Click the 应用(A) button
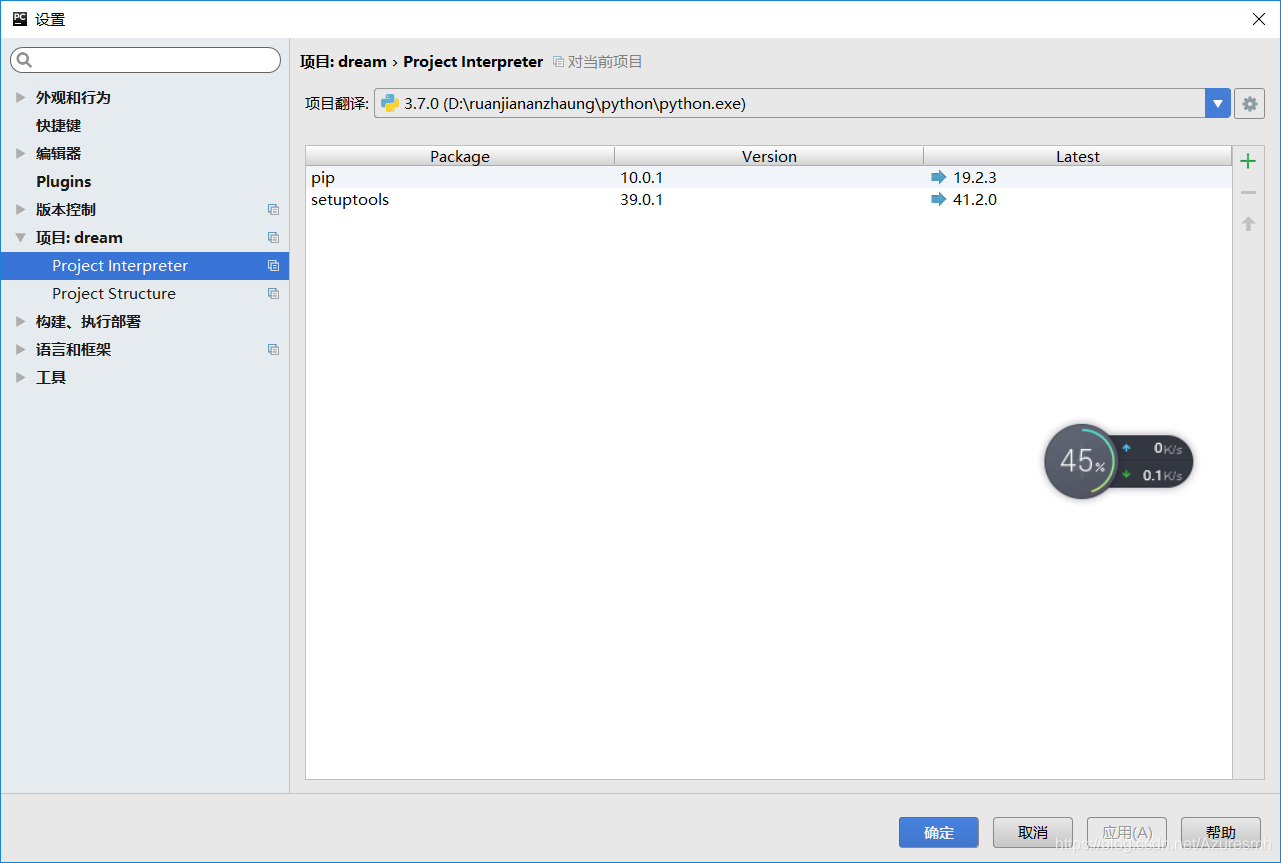1281x863 pixels. (x=1127, y=832)
